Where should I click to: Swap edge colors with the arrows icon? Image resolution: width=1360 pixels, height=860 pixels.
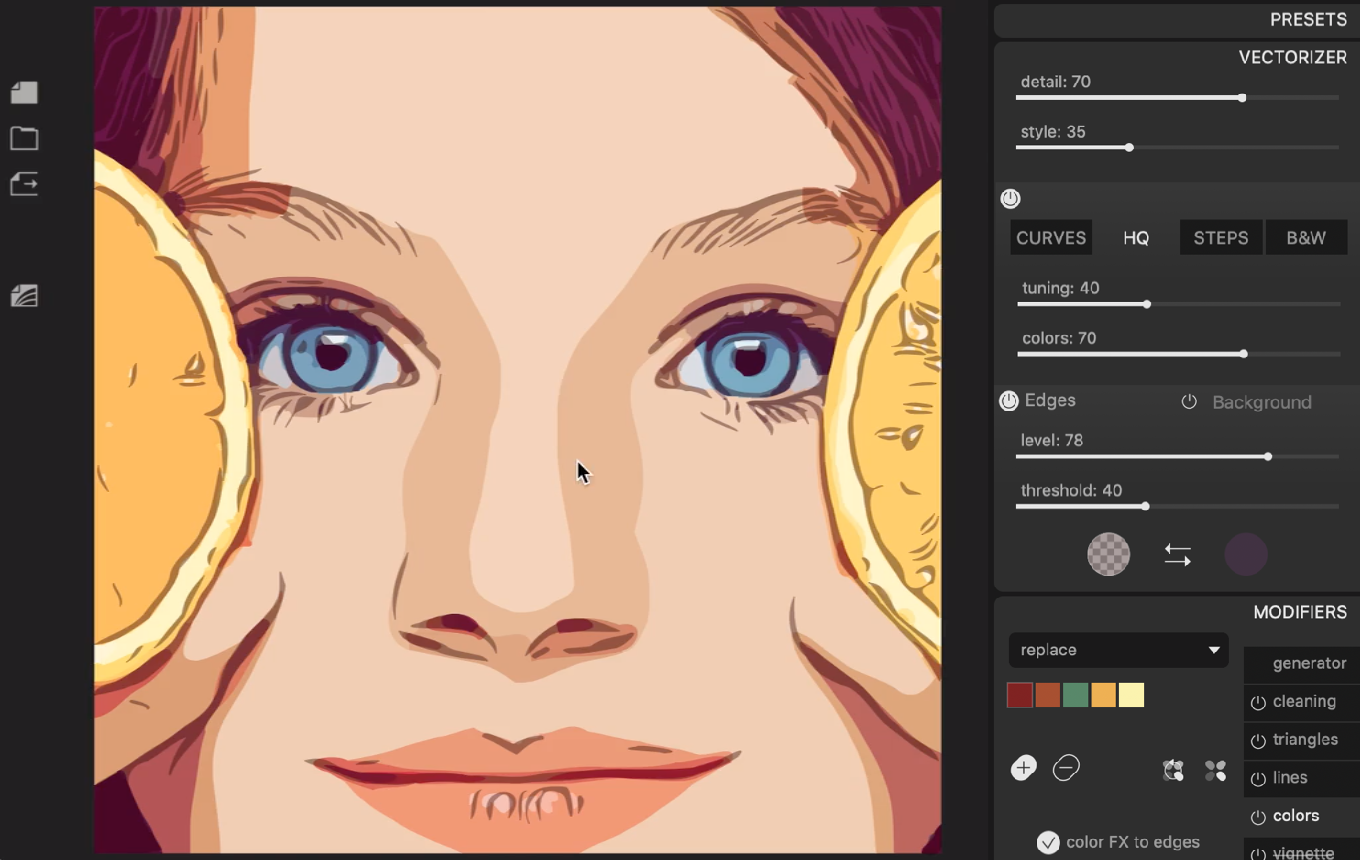pyautogui.click(x=1177, y=555)
